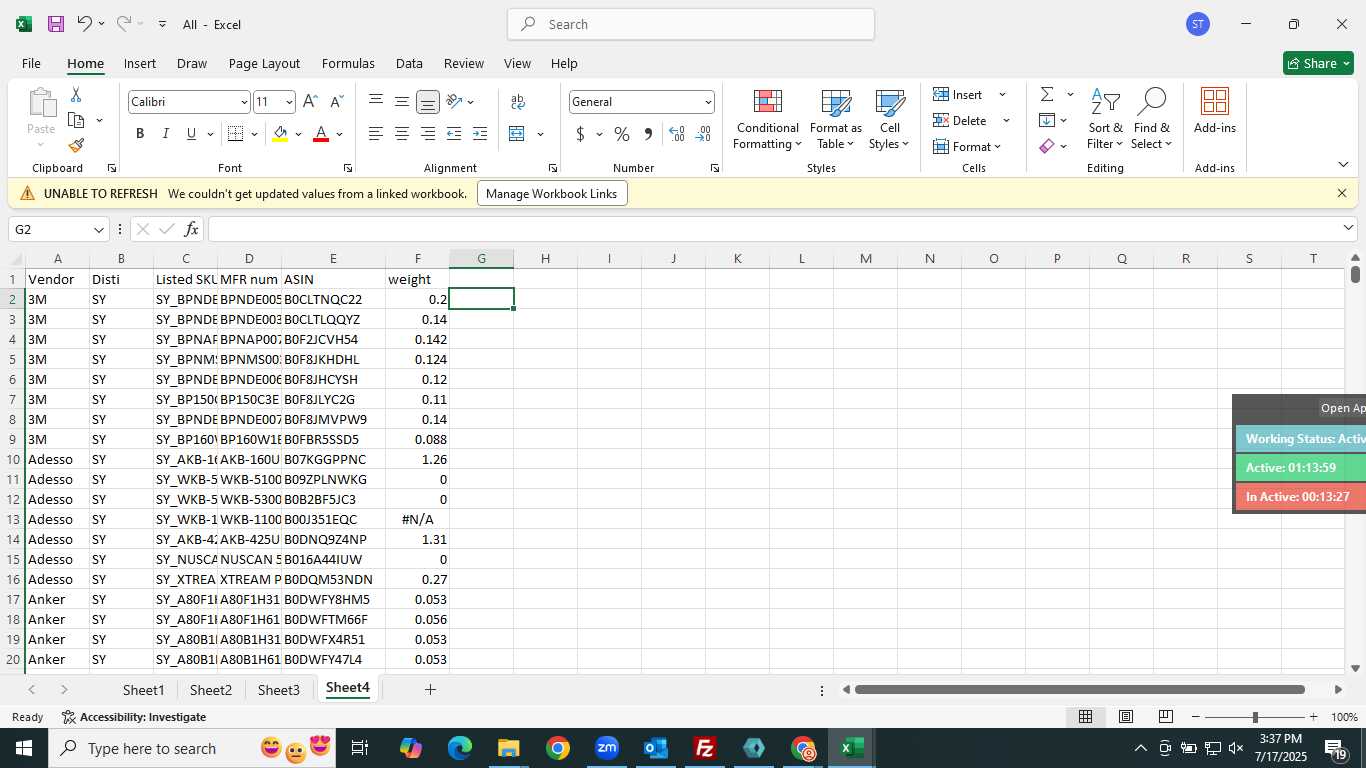Click the Decrease Decimal icon
Screen dimensions: 1366x768
pos(703,134)
